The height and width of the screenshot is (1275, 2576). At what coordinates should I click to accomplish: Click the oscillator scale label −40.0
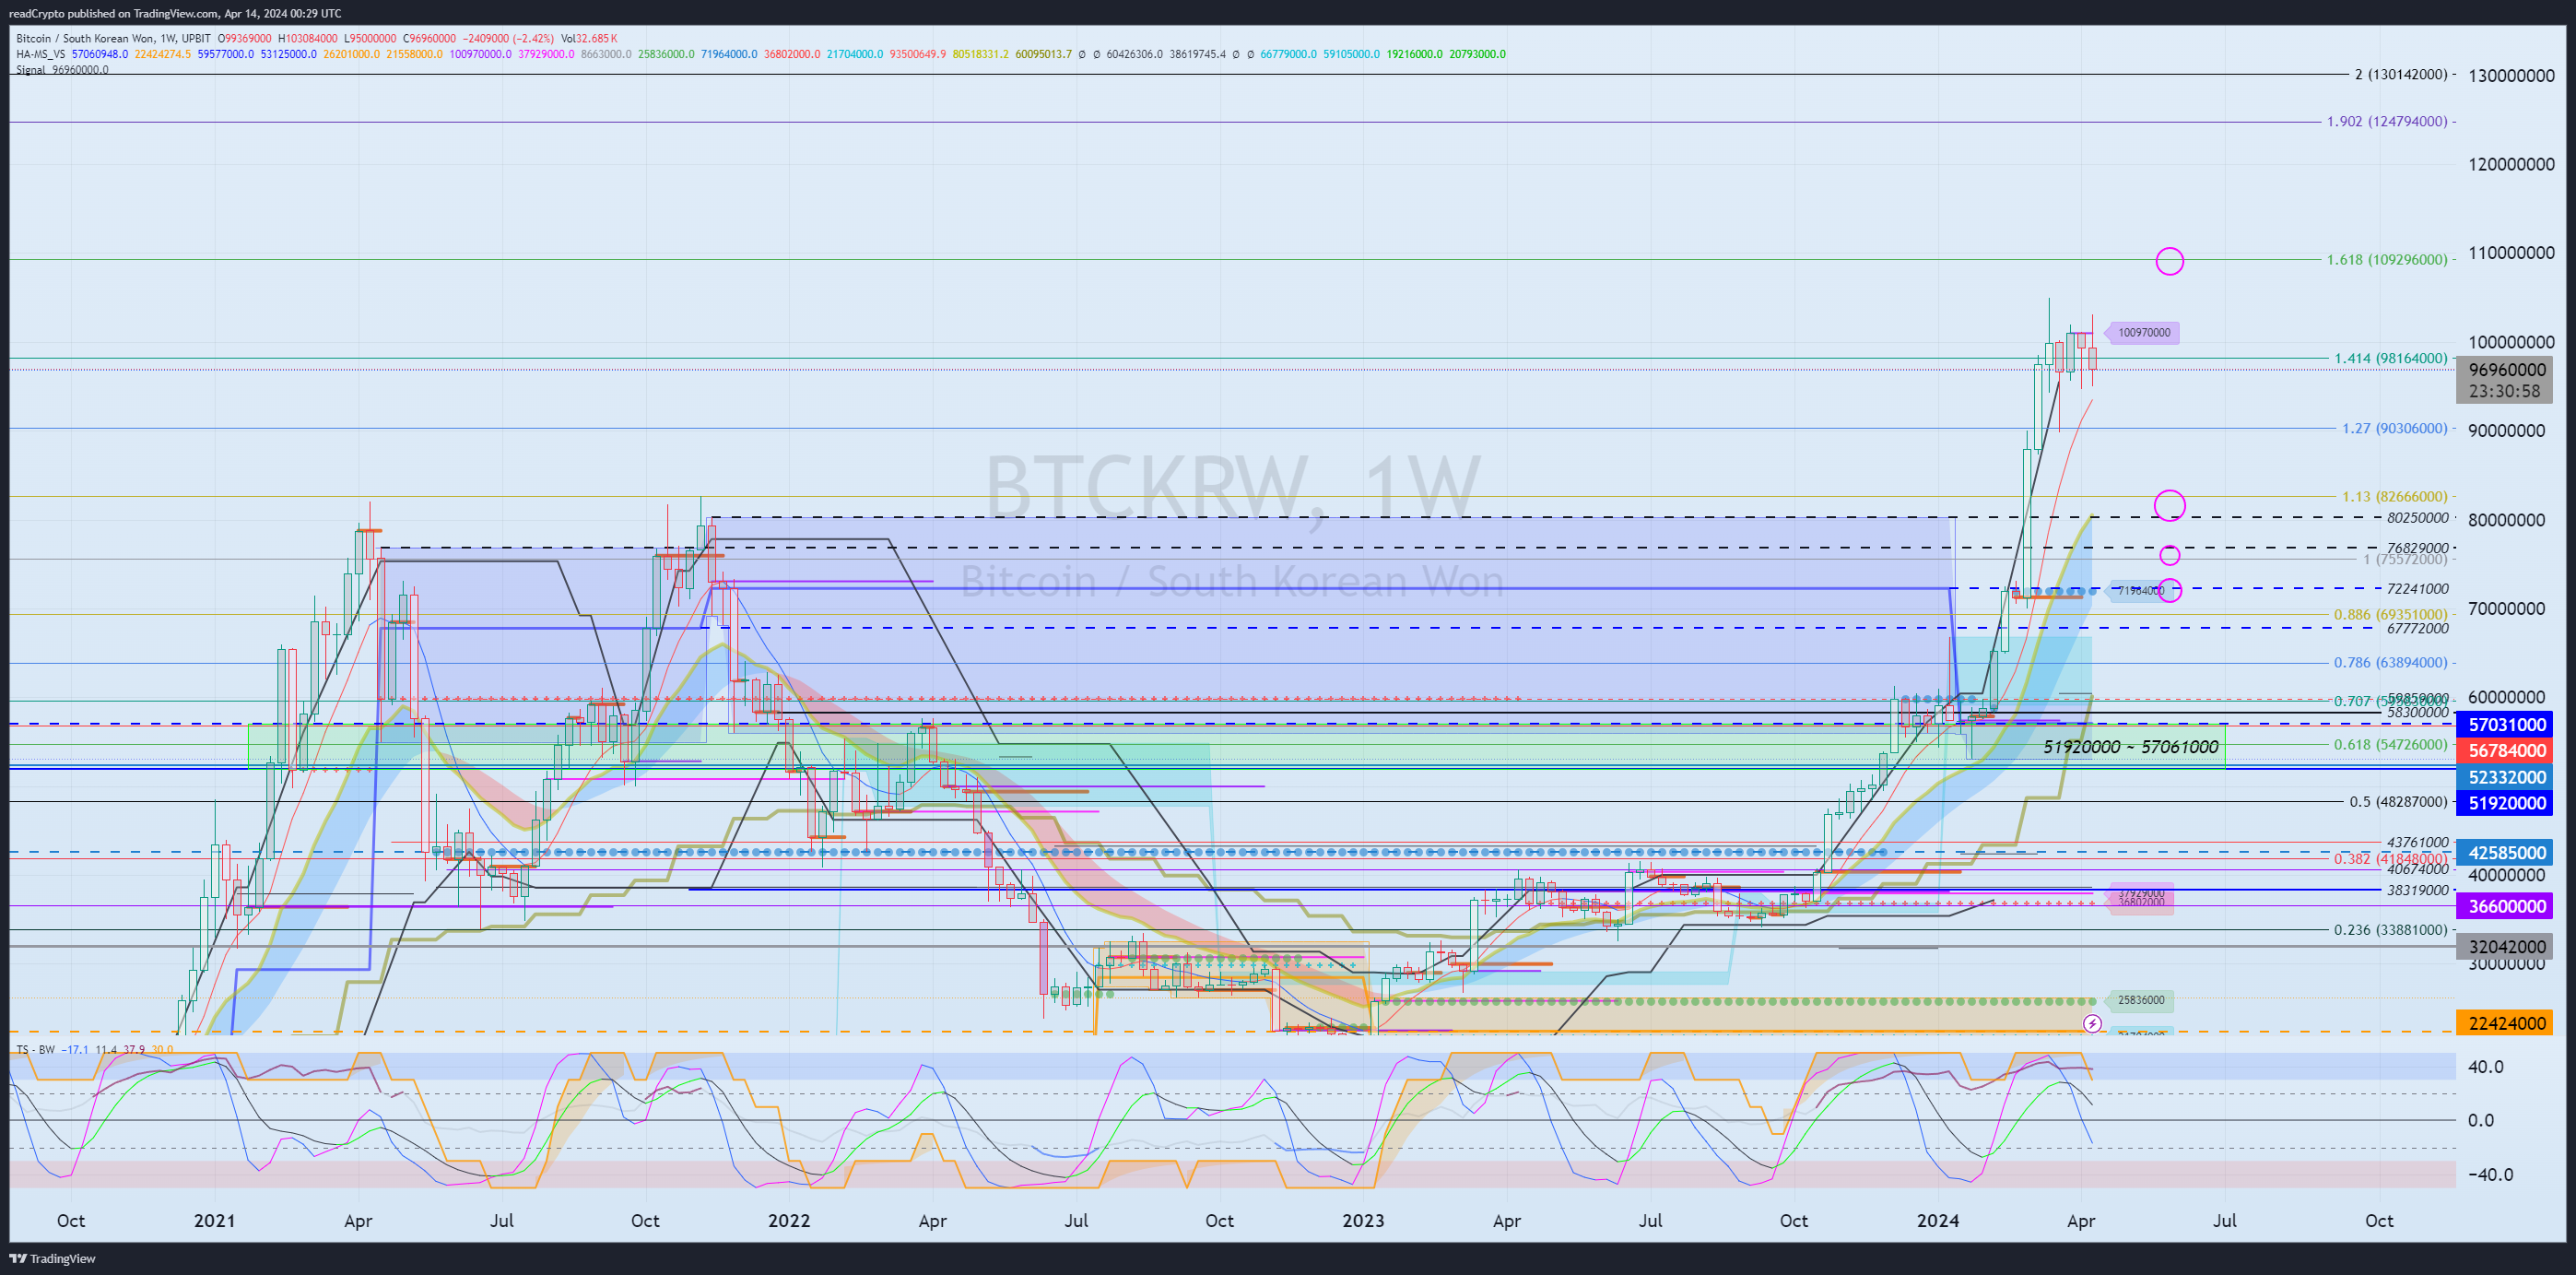point(2489,1174)
